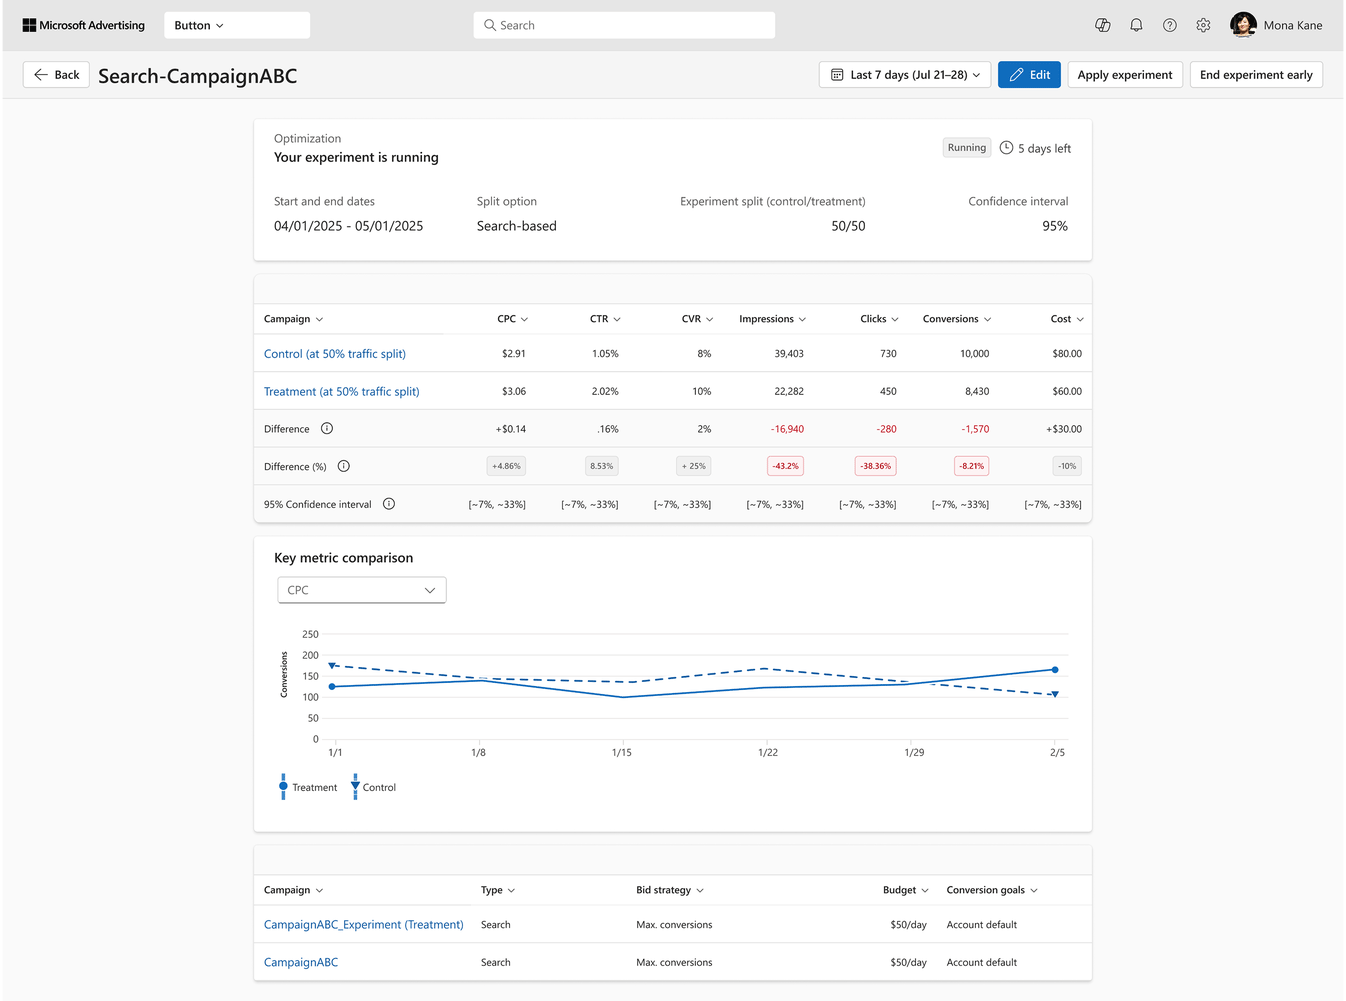This screenshot has height=1001, width=1346.
Task: Sort by the Conversions column header
Action: pyautogui.click(x=957, y=319)
